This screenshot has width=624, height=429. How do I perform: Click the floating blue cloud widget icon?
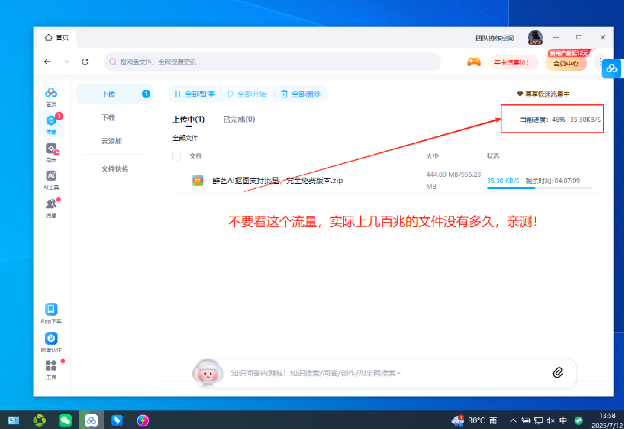coord(612,68)
